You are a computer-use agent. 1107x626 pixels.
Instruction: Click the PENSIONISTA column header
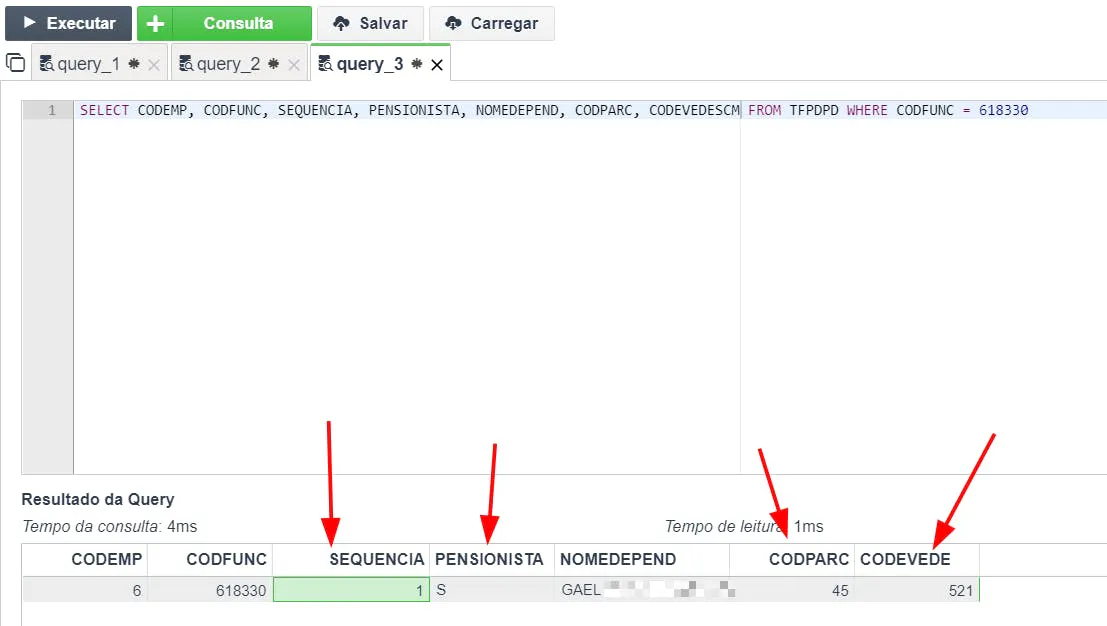(x=489, y=559)
